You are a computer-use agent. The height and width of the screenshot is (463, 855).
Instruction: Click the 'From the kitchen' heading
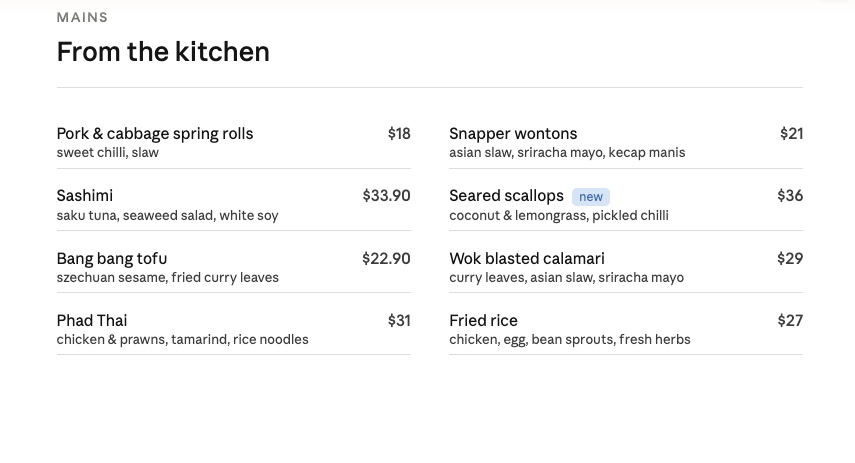click(163, 52)
